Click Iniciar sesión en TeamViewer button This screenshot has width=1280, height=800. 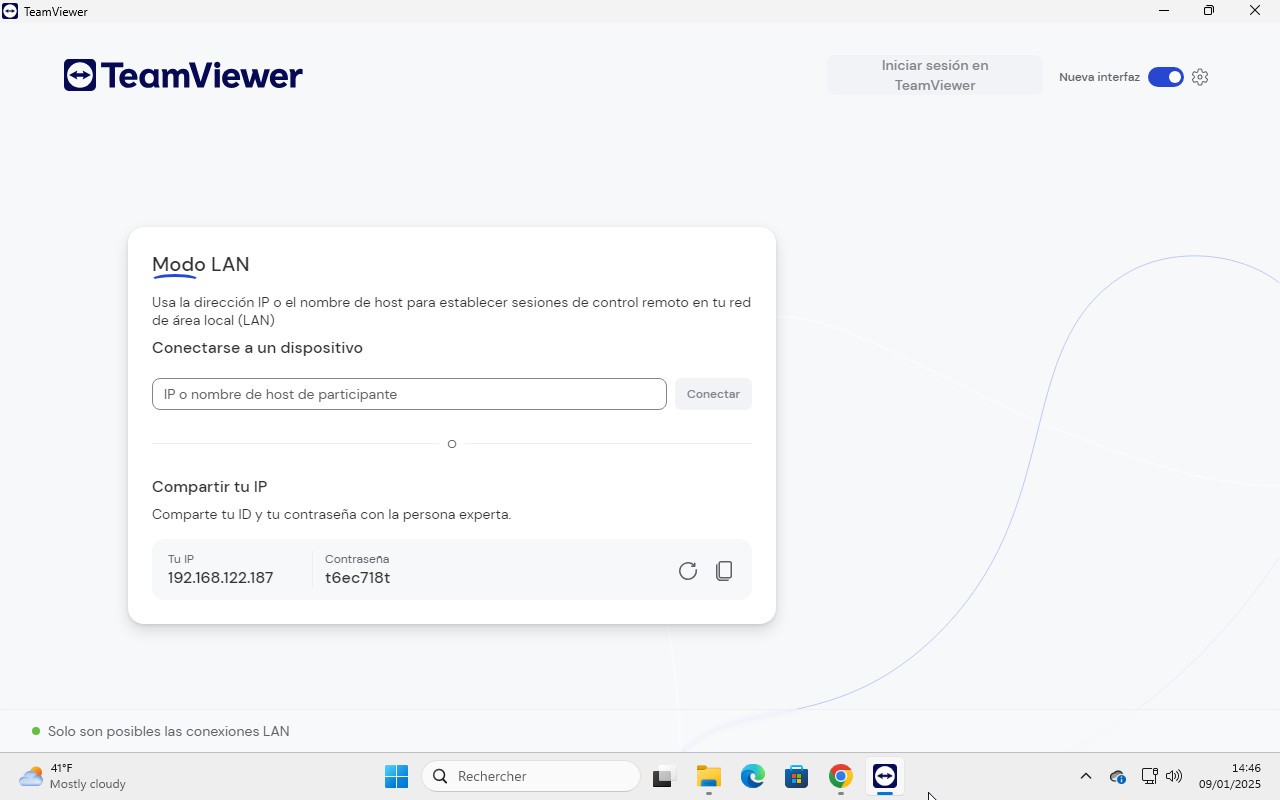coord(934,75)
